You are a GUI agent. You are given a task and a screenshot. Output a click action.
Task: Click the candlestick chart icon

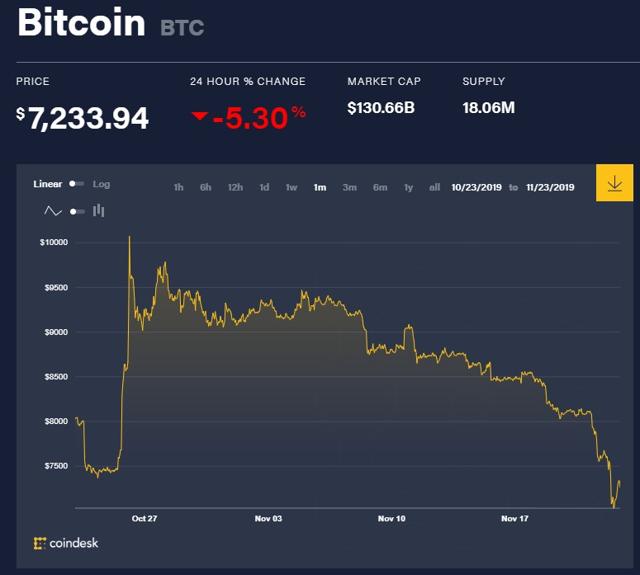[98, 211]
